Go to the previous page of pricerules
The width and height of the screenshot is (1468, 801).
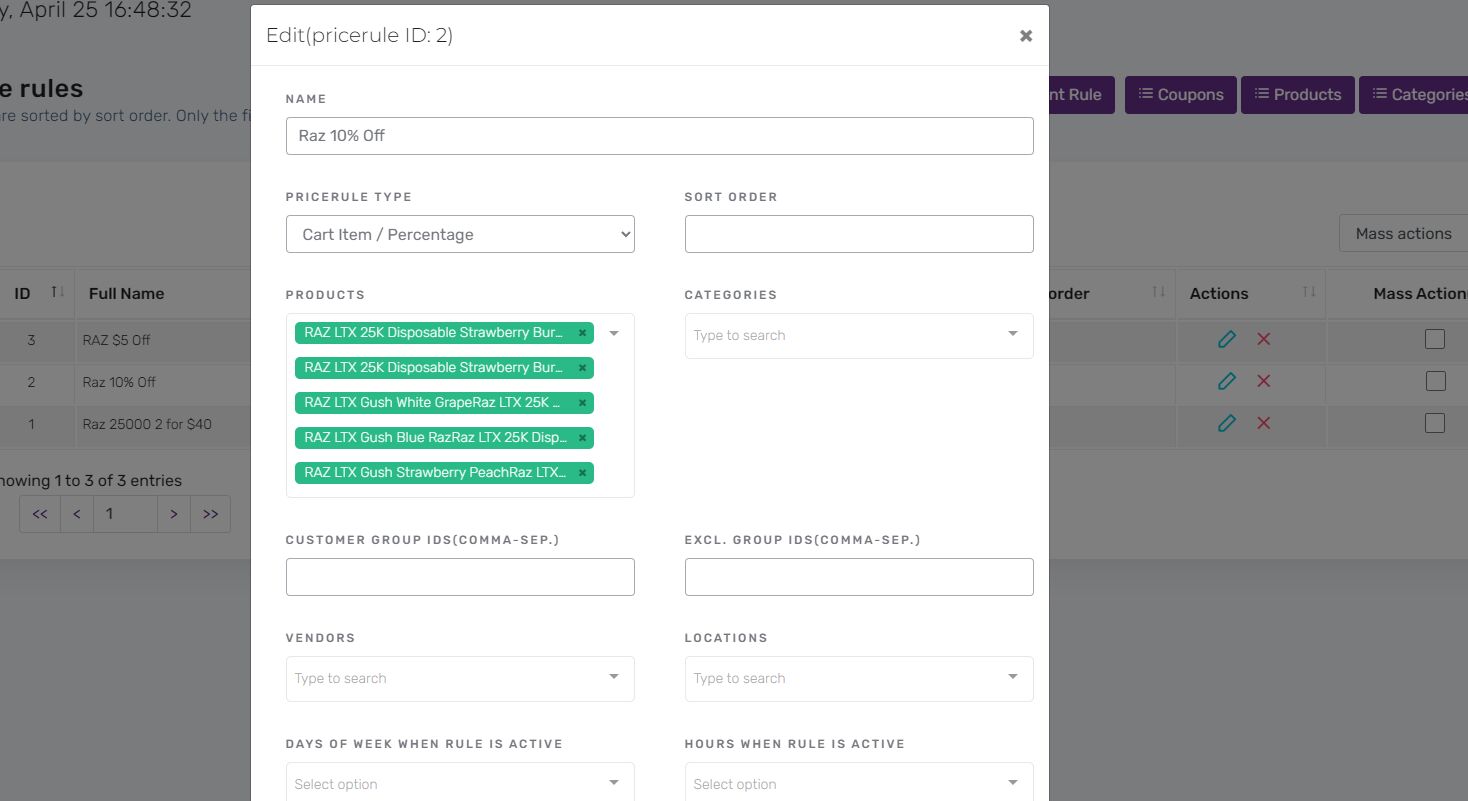coord(77,514)
